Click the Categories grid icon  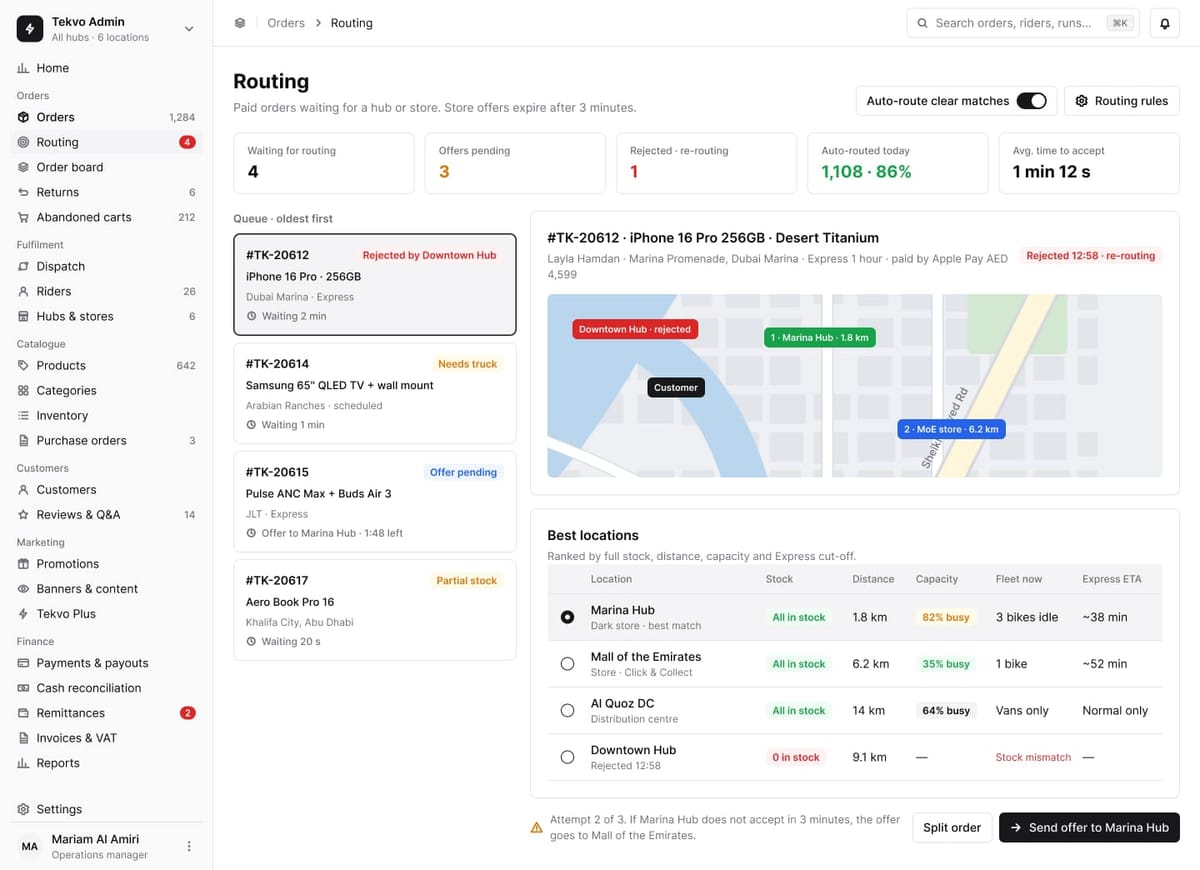(x=23, y=390)
